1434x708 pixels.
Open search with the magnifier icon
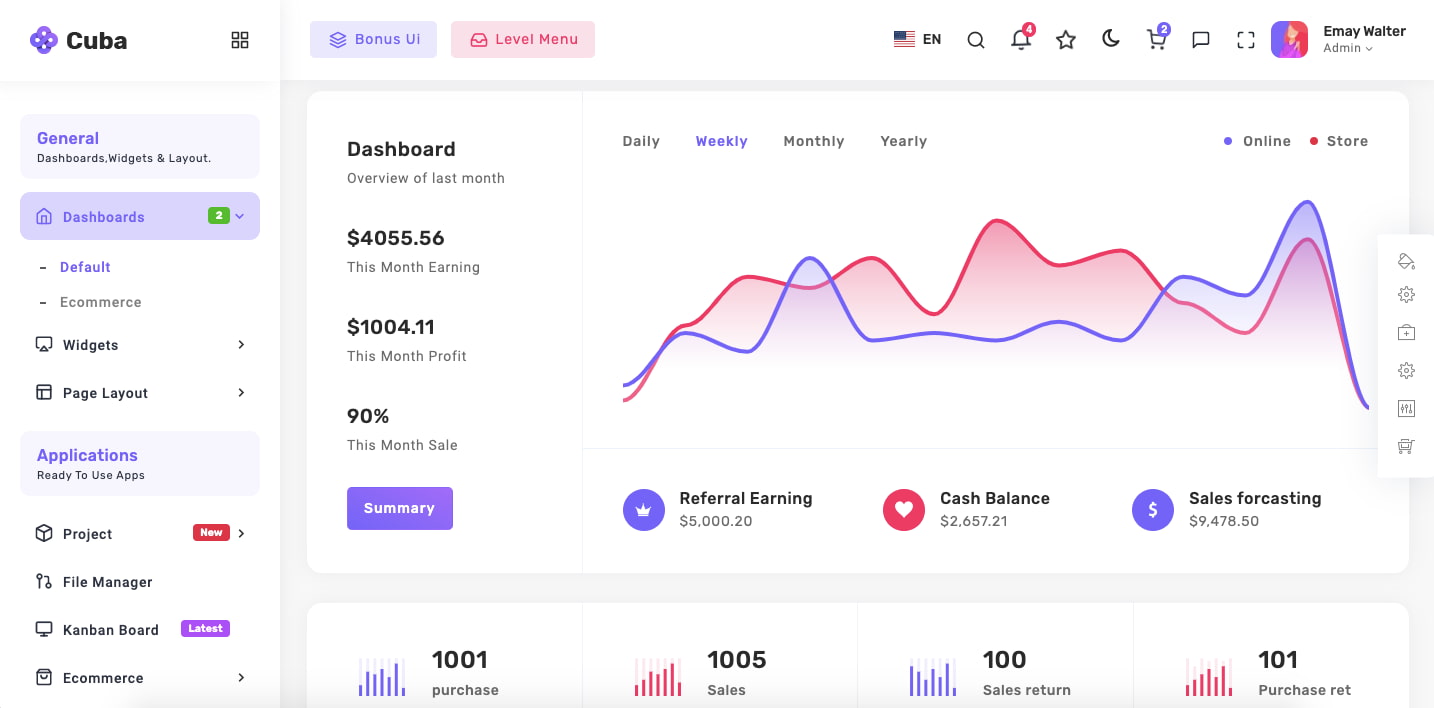976,40
